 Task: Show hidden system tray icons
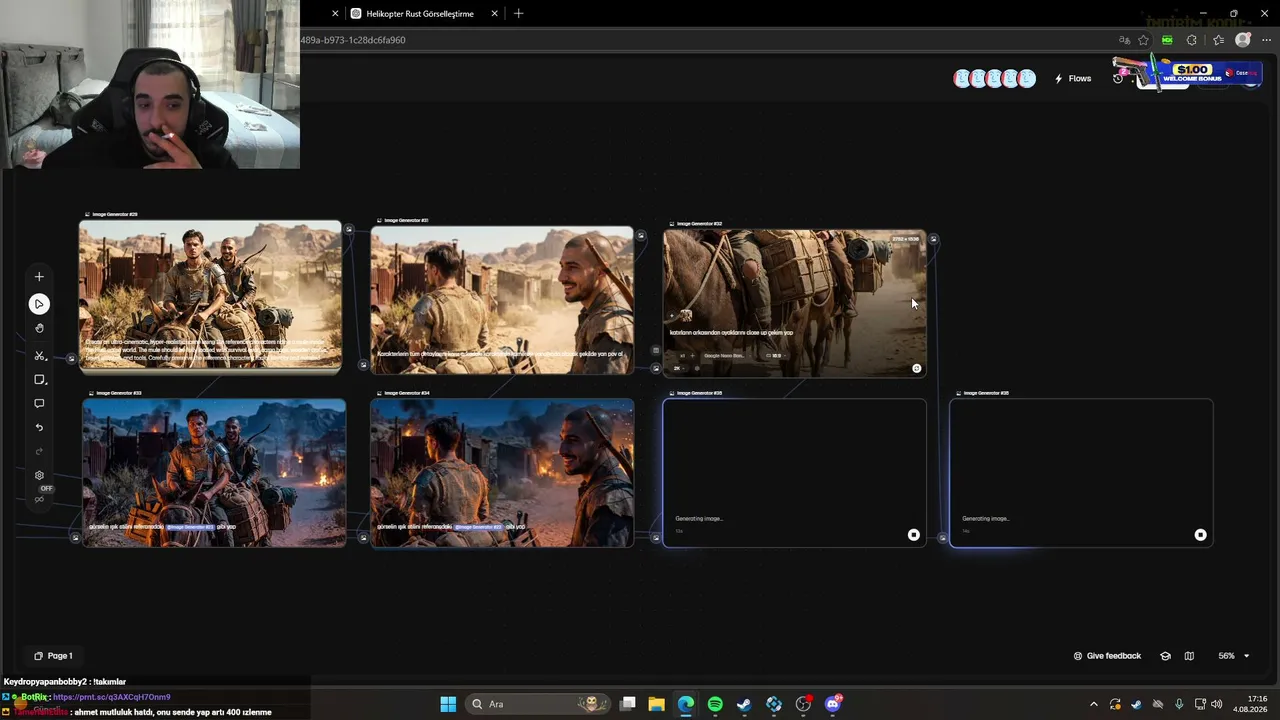click(1093, 704)
